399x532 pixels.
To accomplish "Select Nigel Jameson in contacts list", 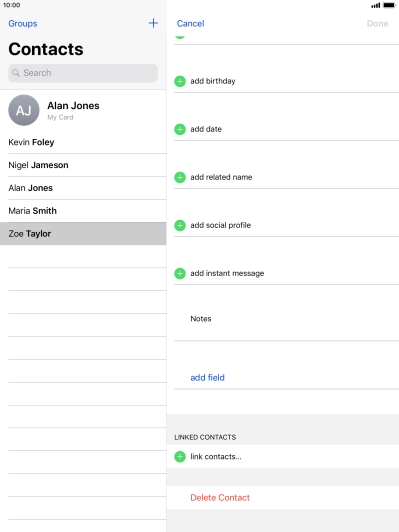I will pyautogui.click(x=83, y=165).
